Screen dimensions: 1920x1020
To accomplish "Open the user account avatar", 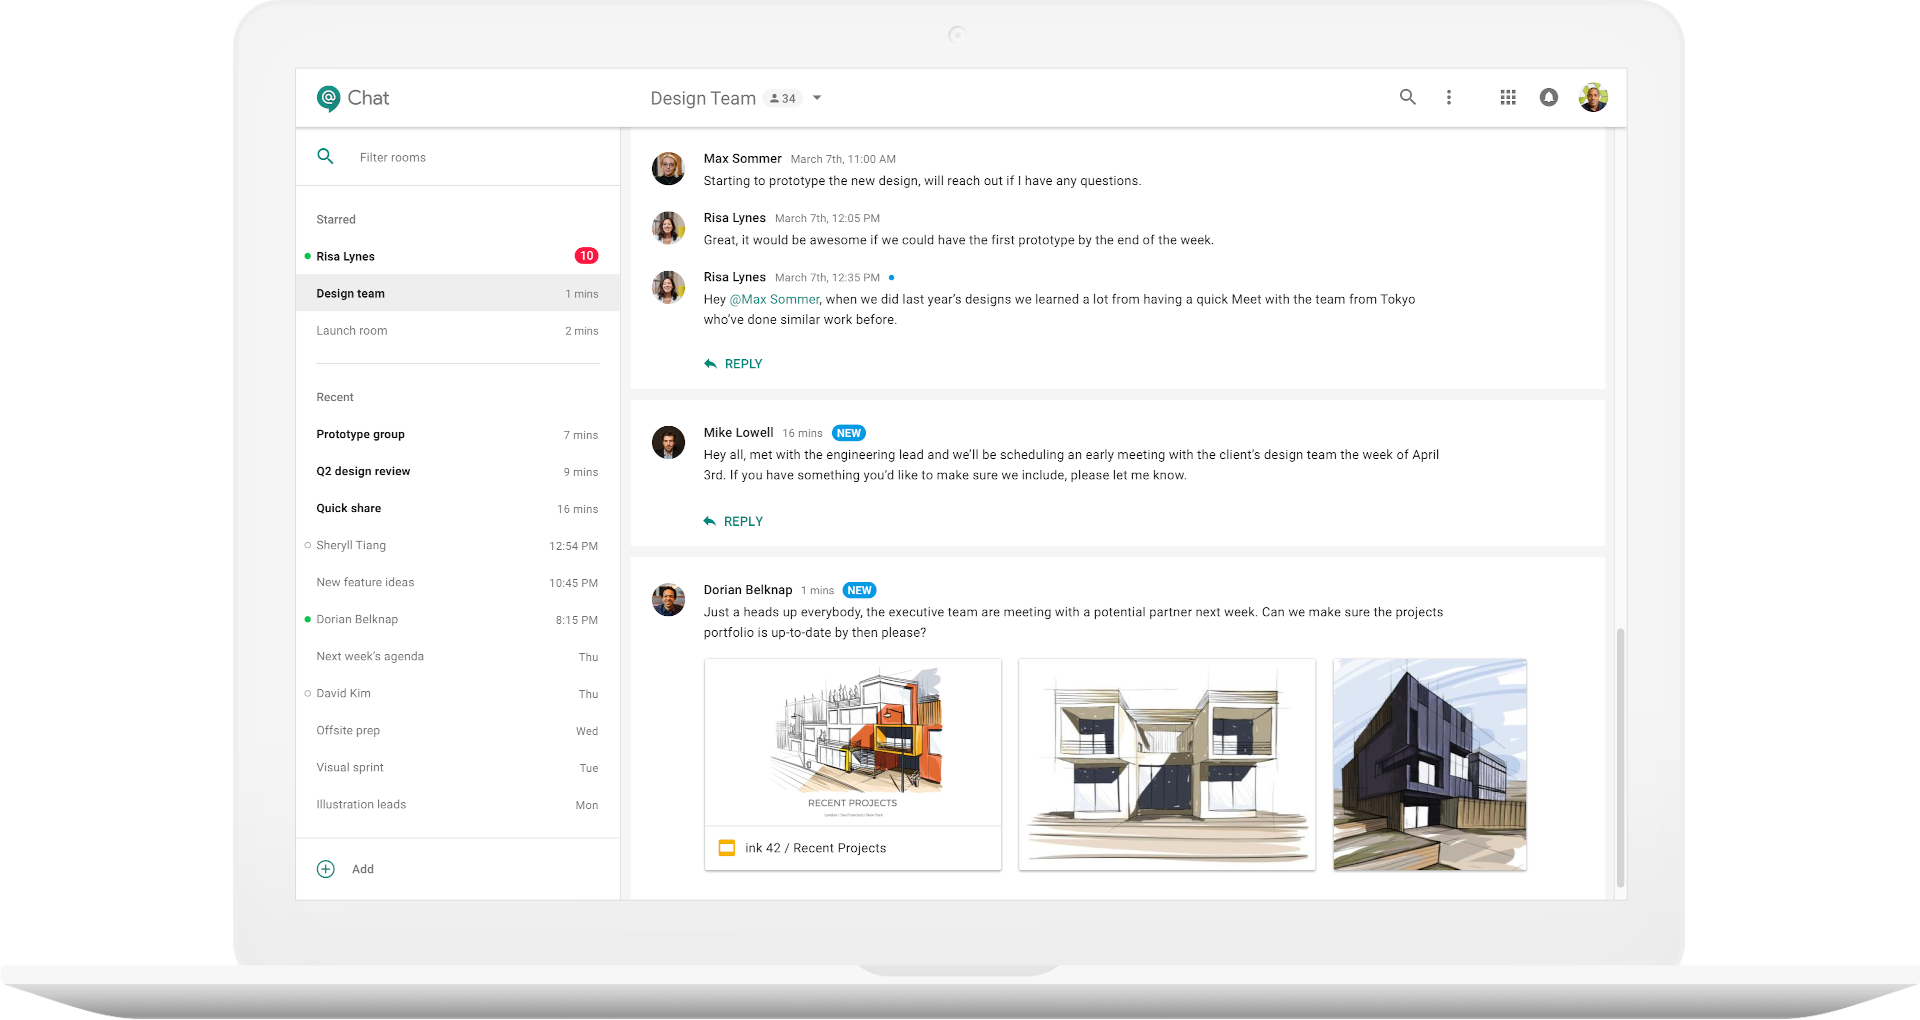I will pos(1593,97).
